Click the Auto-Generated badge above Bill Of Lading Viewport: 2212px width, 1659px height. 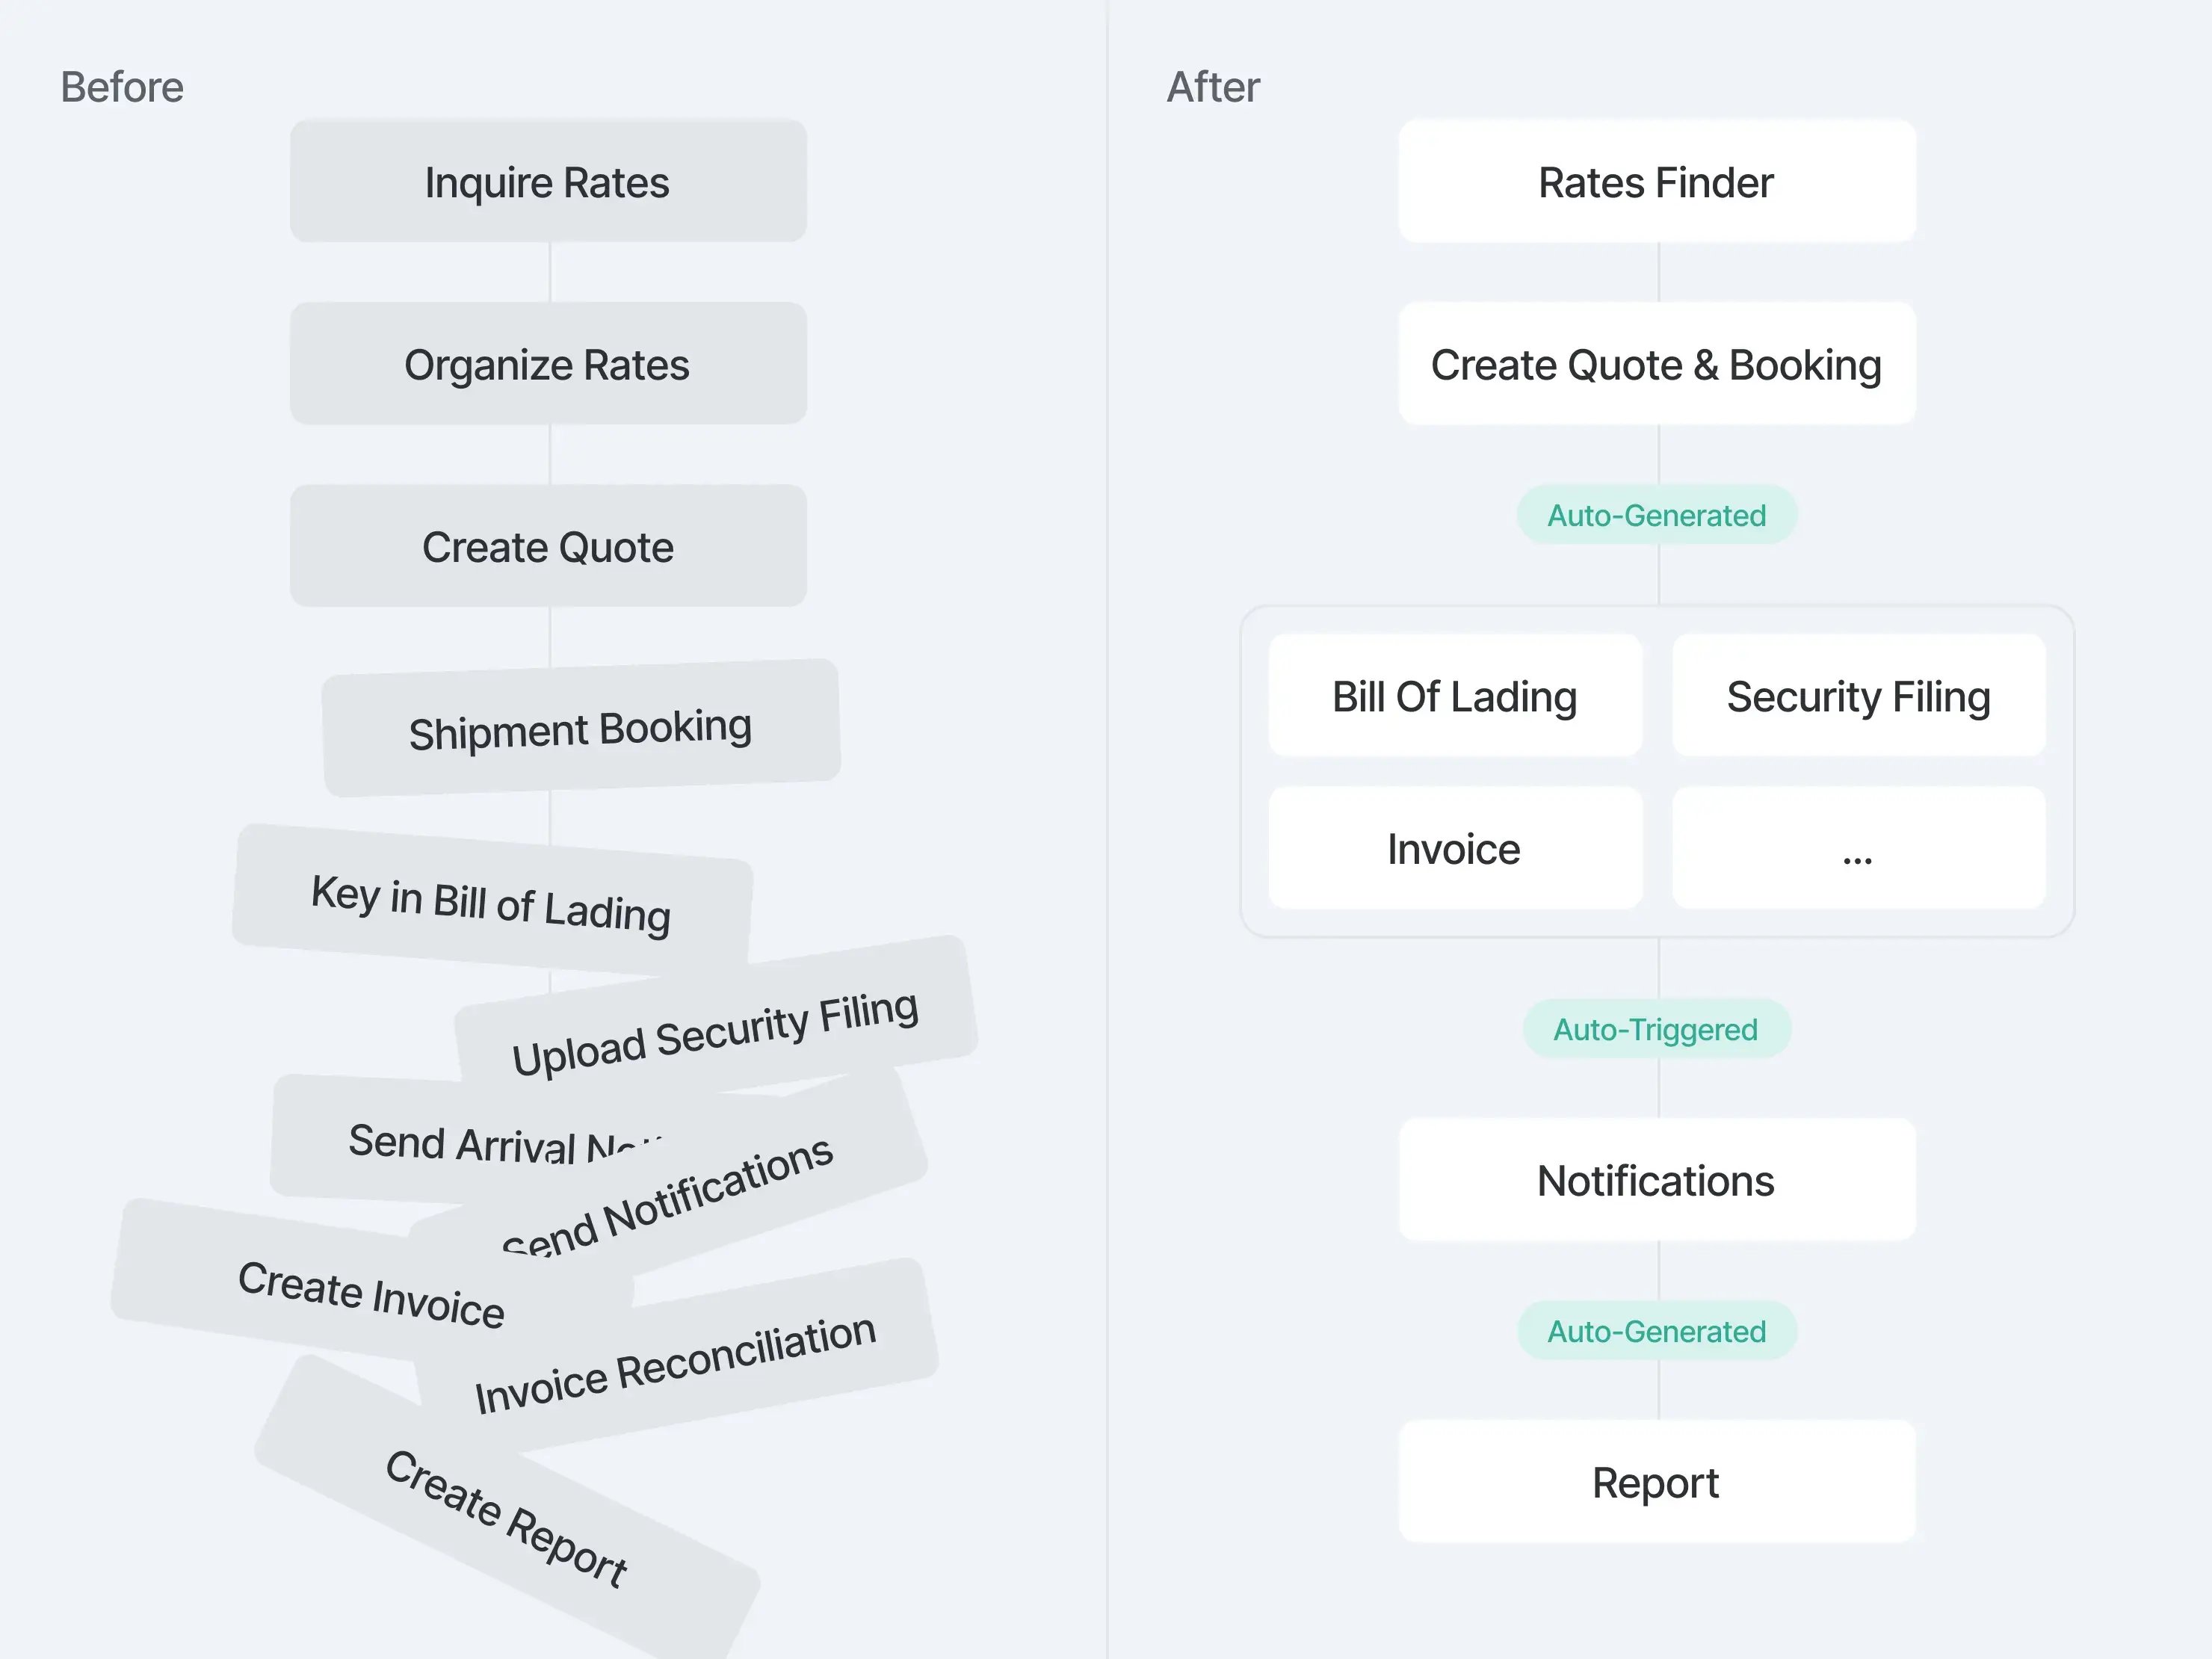point(1656,515)
